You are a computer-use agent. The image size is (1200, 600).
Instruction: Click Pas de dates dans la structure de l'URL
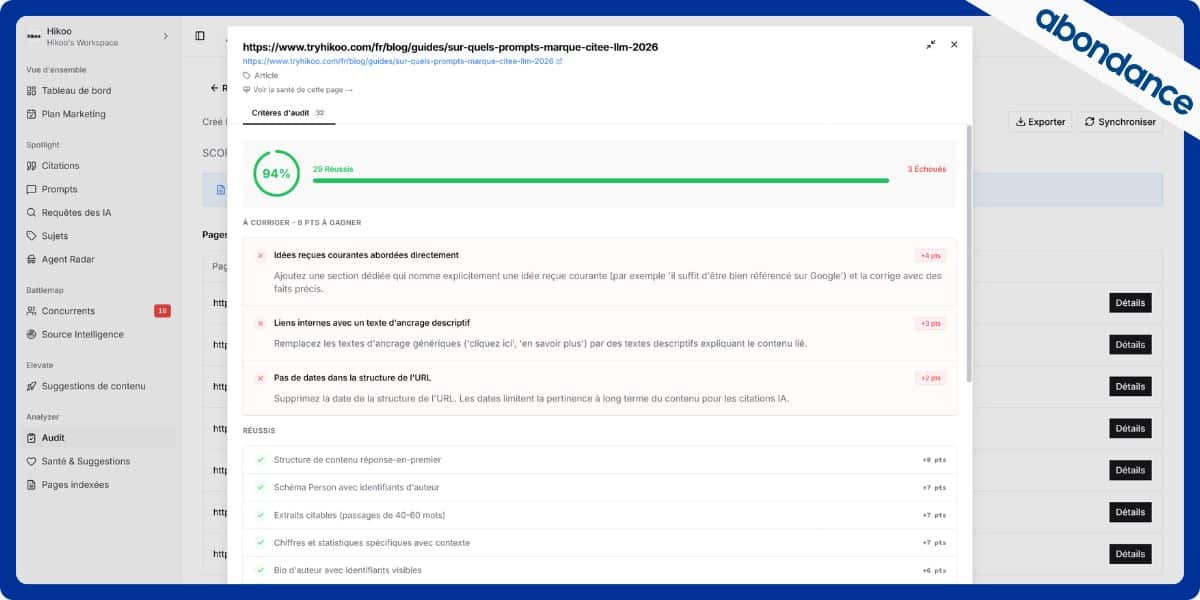click(x=352, y=378)
